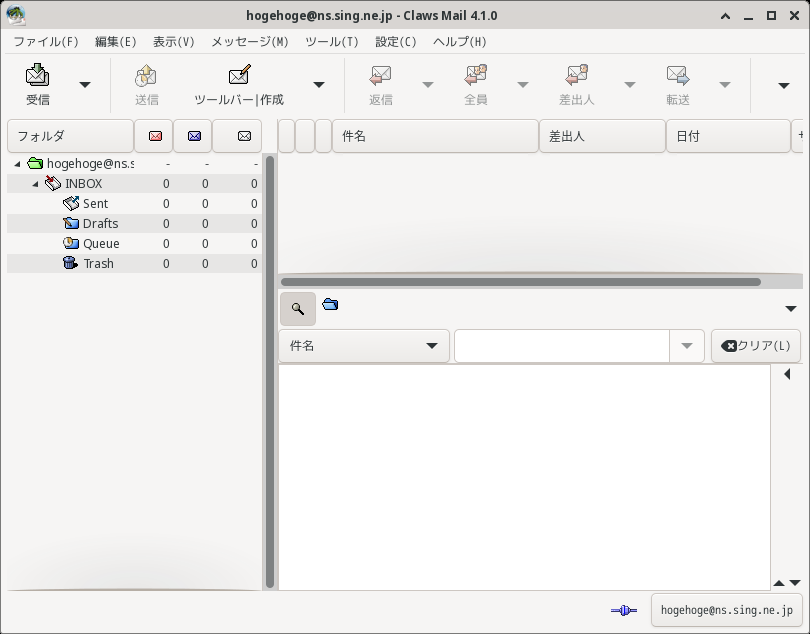Image resolution: width=810 pixels, height=634 pixels.
Task: Click the Sent folder icon
Action: click(71, 203)
